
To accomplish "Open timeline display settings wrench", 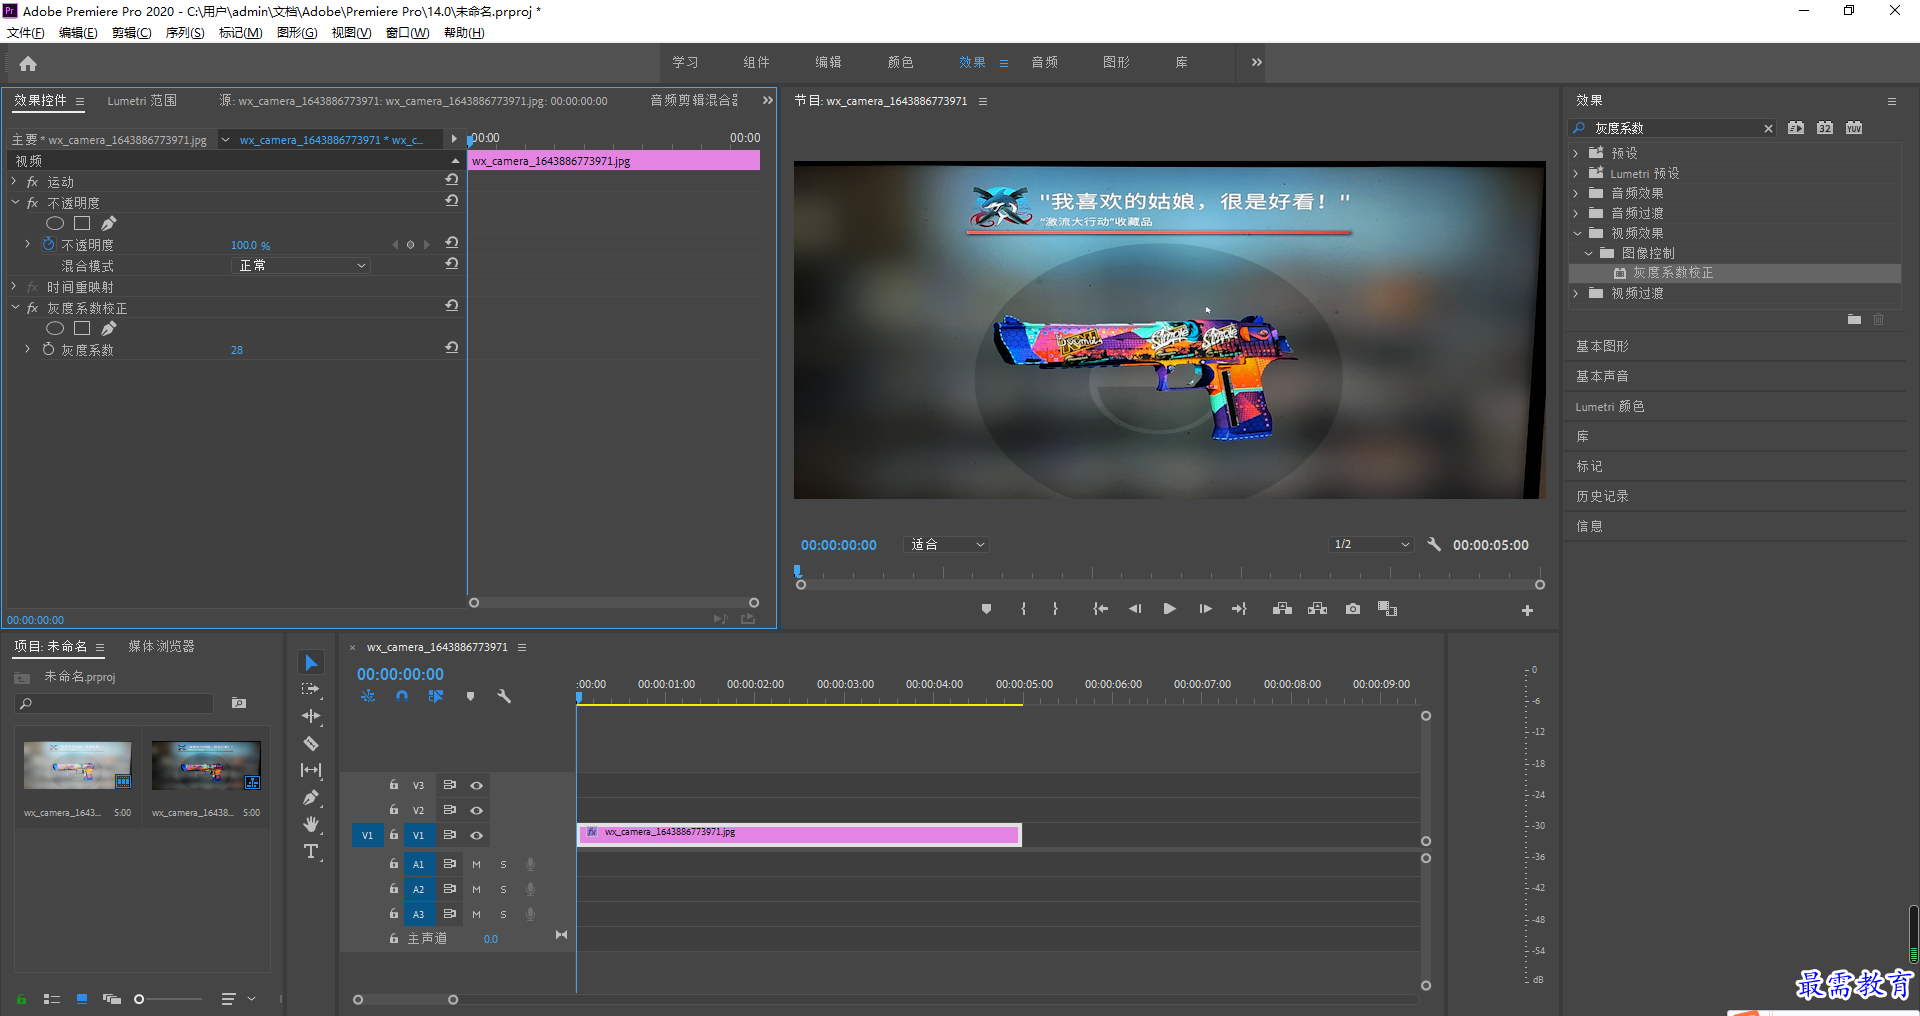I will coord(504,696).
